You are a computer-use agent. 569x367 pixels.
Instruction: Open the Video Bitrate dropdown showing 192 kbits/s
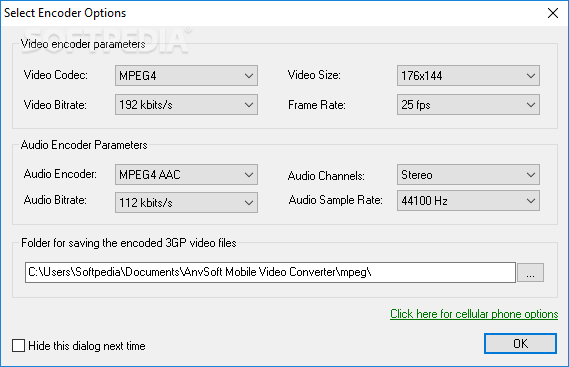coord(186,105)
